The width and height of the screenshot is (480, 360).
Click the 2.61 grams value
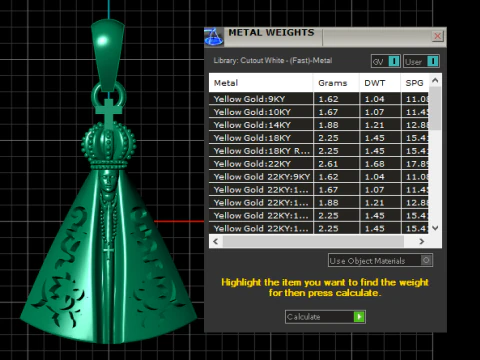click(x=328, y=164)
